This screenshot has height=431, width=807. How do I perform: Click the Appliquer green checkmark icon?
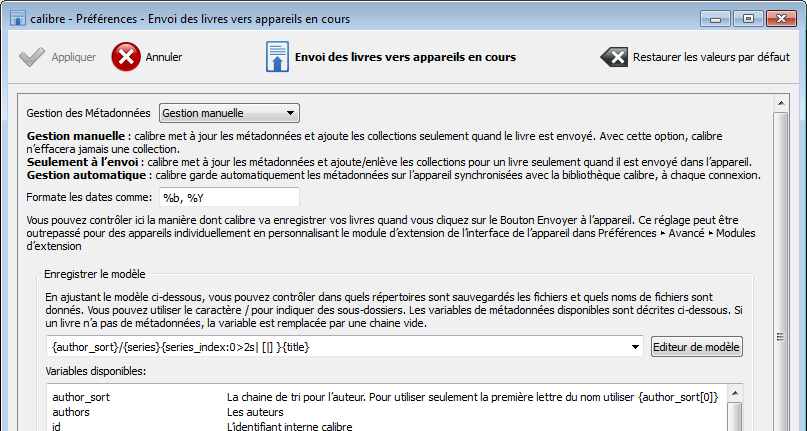click(32, 57)
